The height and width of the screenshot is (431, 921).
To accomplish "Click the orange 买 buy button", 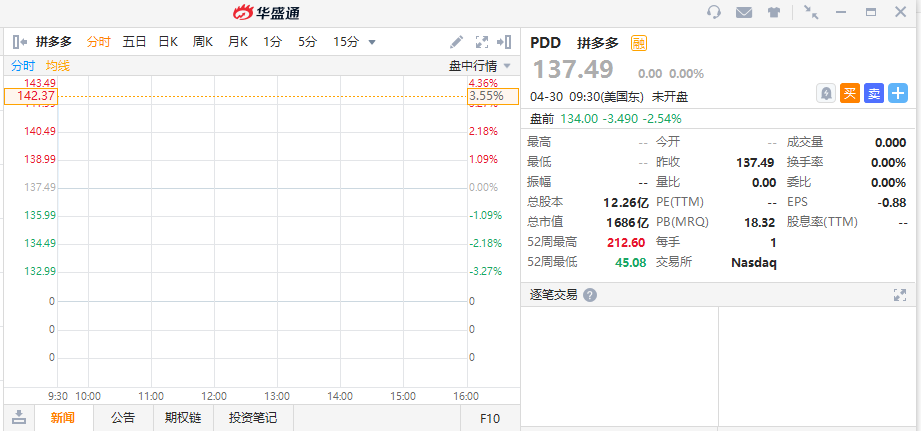I will [850, 93].
